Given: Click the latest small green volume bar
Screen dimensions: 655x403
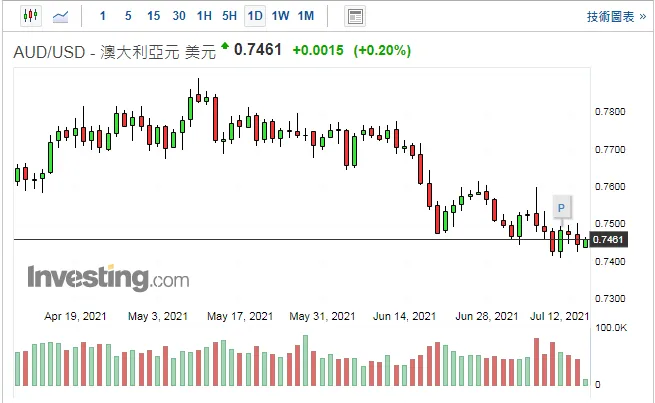Looking at the screenshot, I should tap(585, 382).
